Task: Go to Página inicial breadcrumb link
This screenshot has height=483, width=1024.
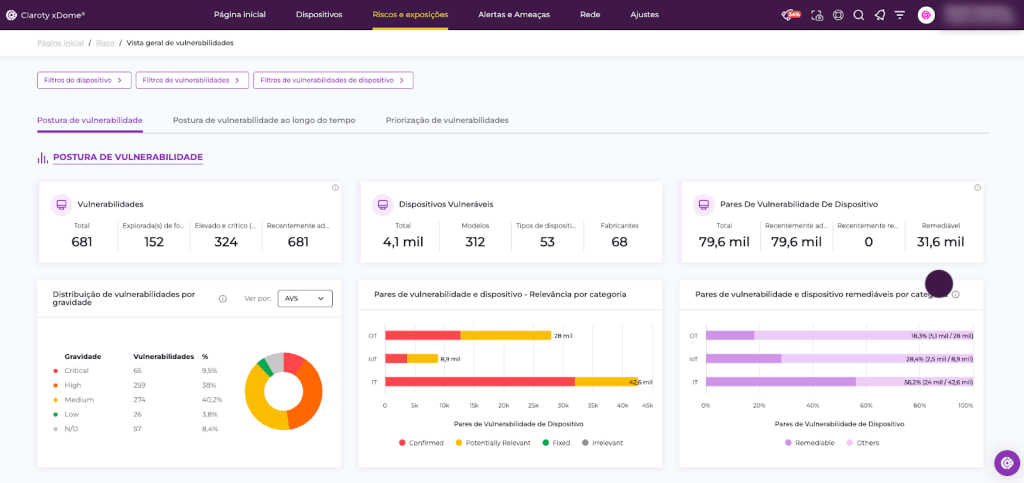Action: [x=60, y=43]
